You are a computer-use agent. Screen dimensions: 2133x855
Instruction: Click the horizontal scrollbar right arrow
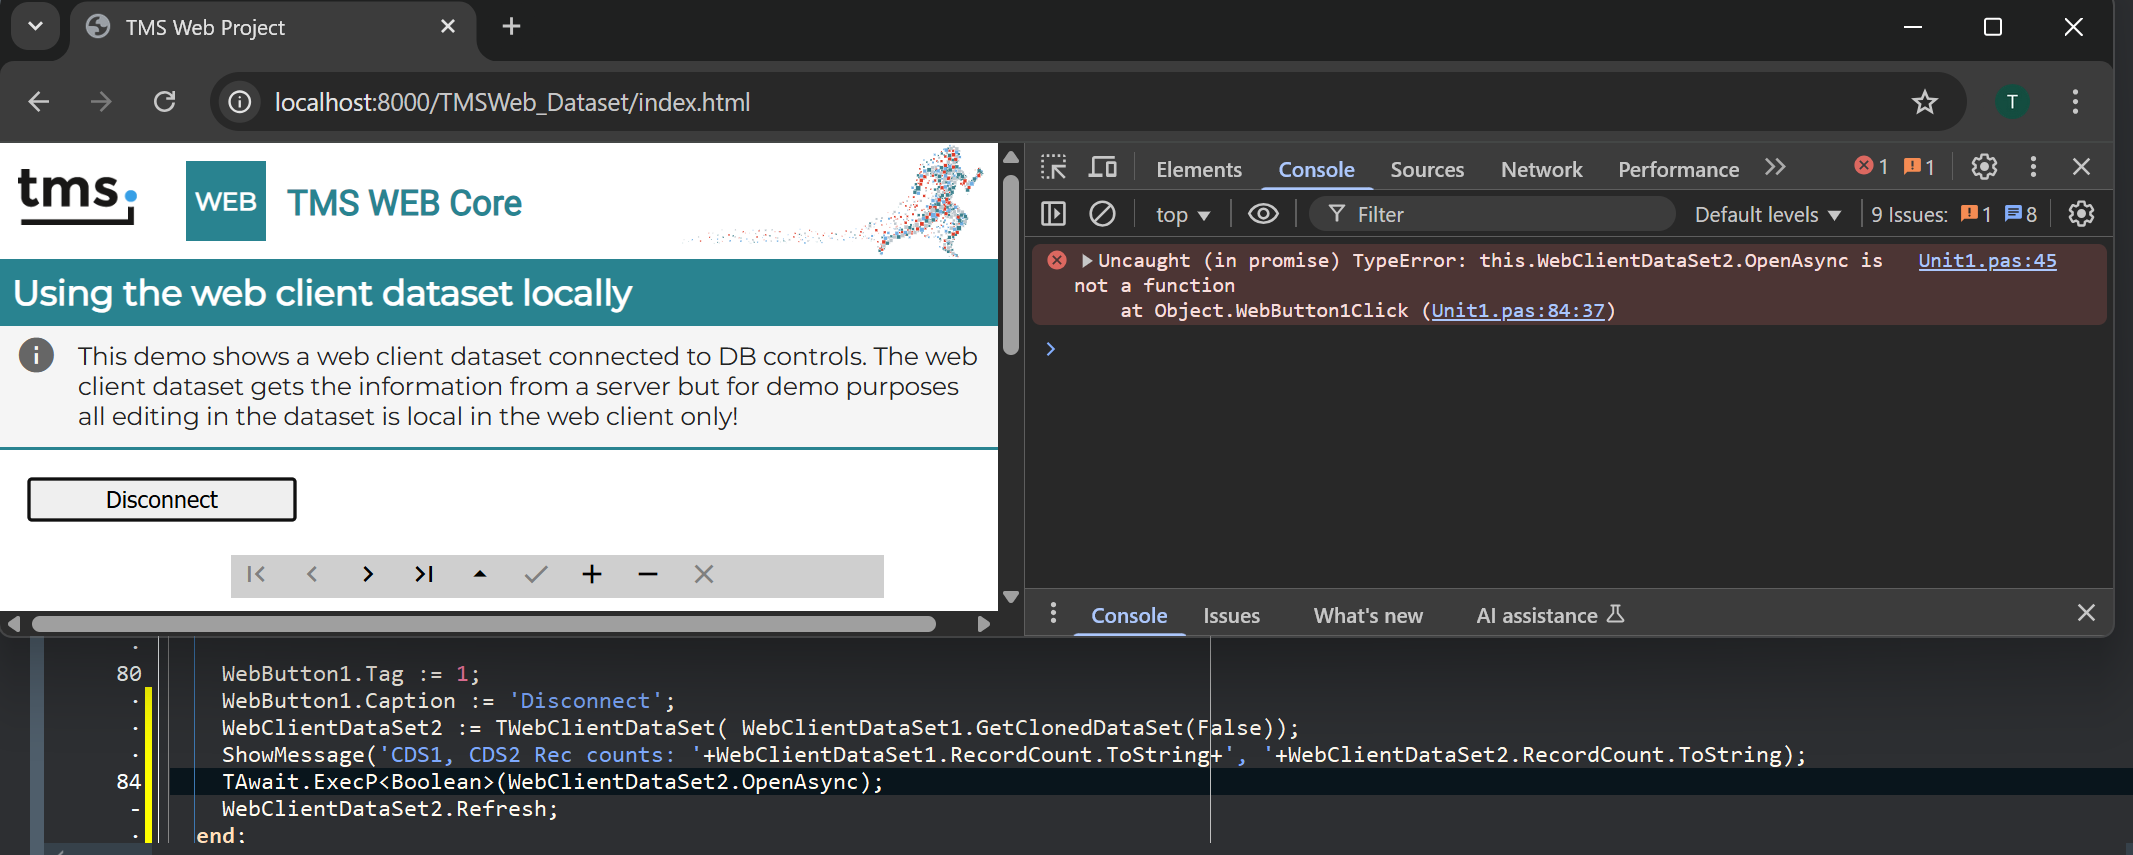point(984,624)
